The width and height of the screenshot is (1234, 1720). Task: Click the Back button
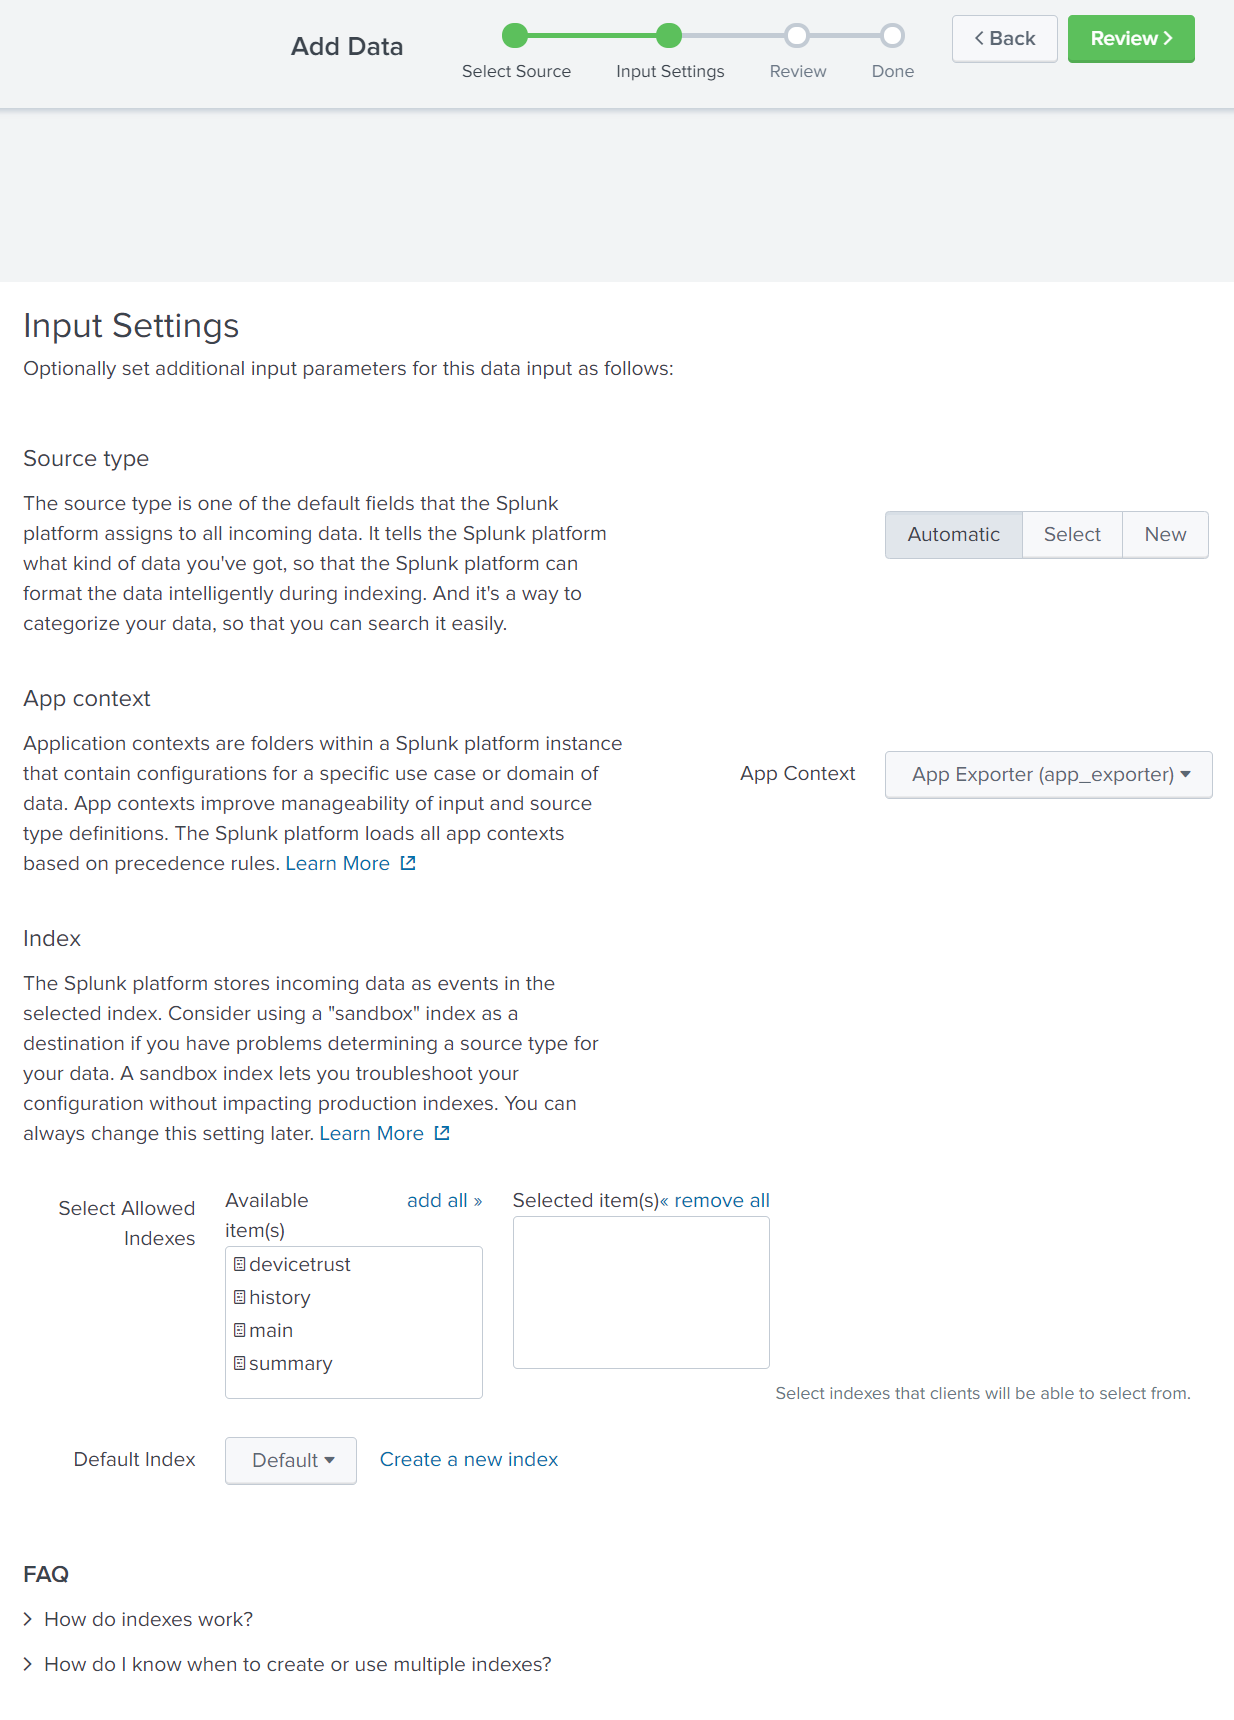pos(1004,38)
